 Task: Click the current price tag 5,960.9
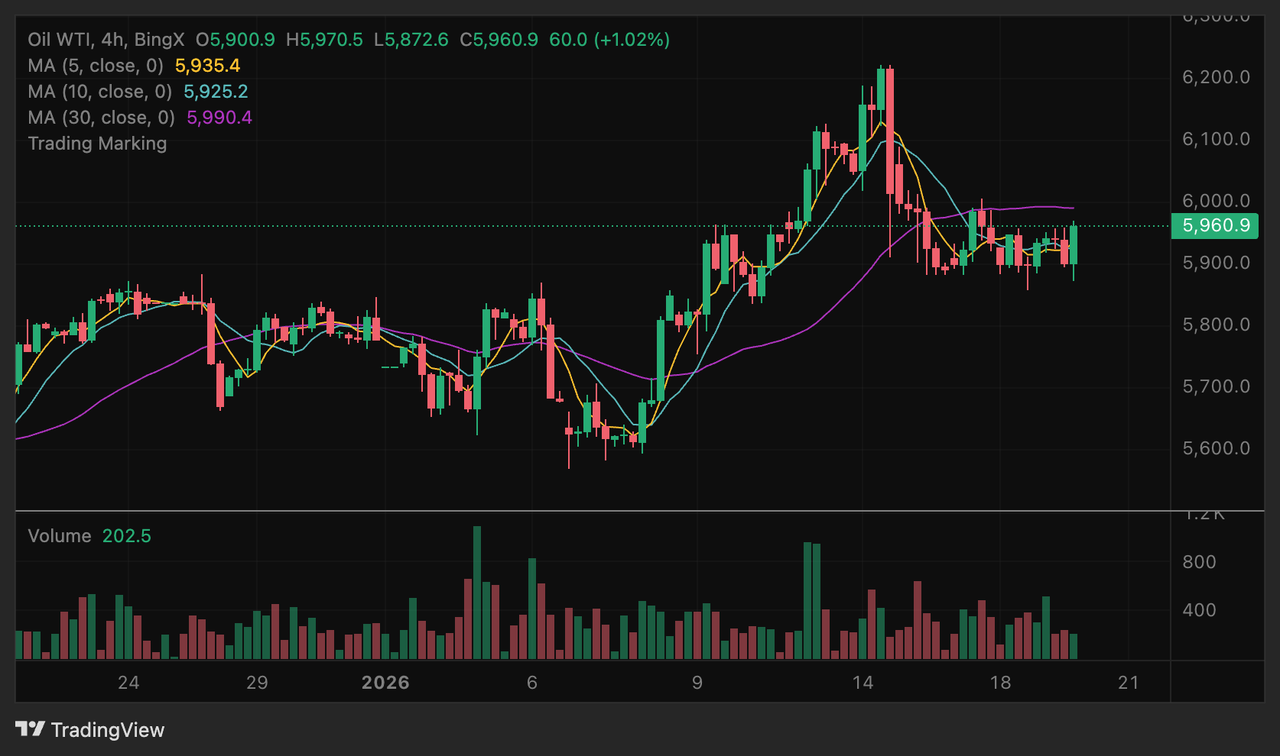pos(1216,226)
